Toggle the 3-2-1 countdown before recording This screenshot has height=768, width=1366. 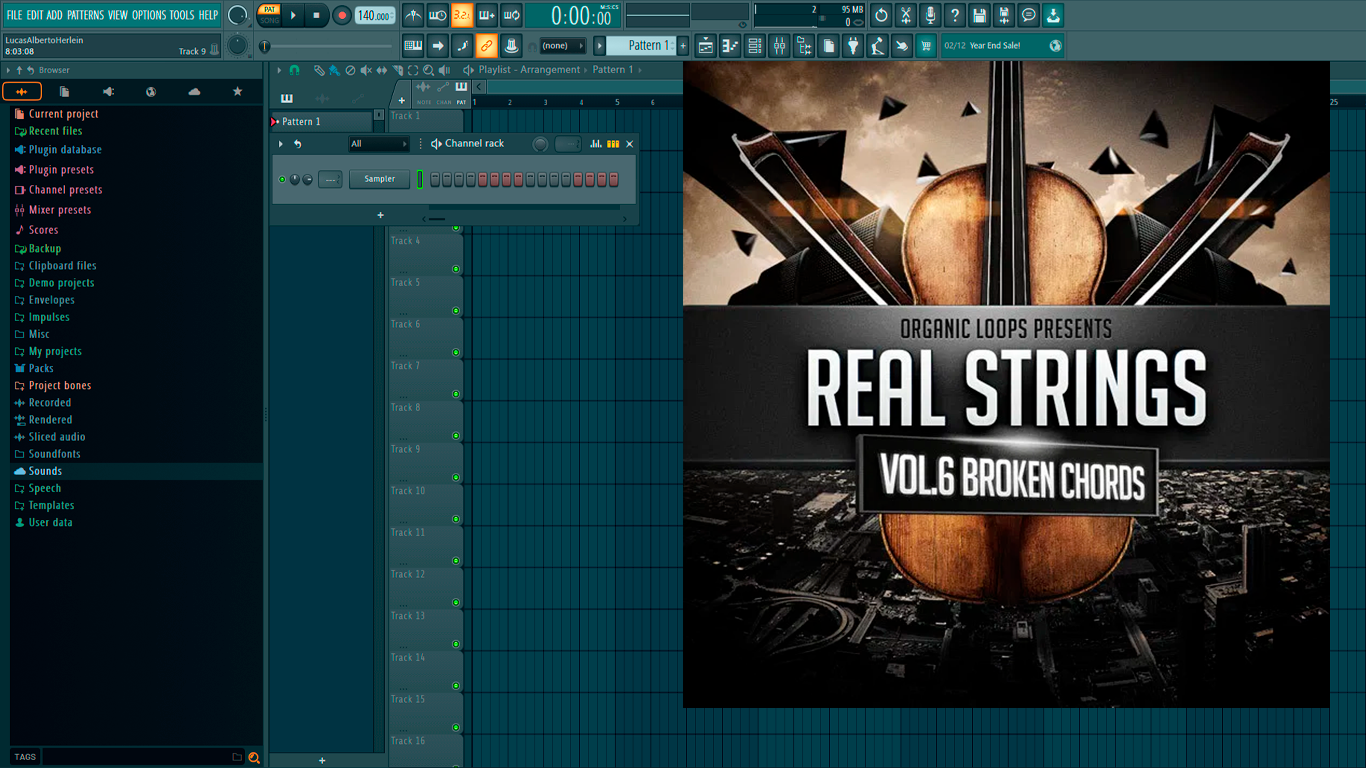[462, 15]
